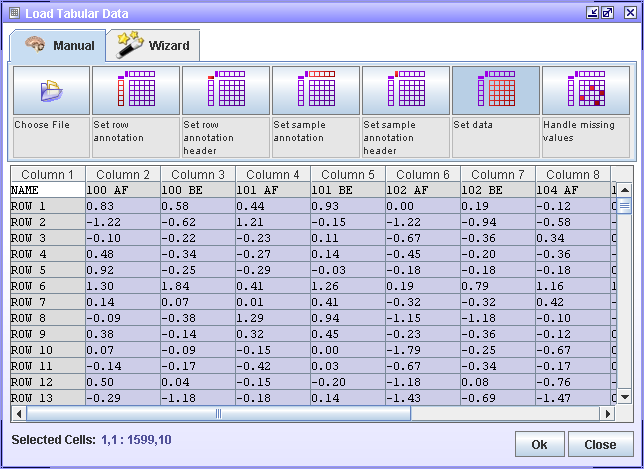Select the 101 AF cell
Screen dimensions: 644x469
(273, 190)
